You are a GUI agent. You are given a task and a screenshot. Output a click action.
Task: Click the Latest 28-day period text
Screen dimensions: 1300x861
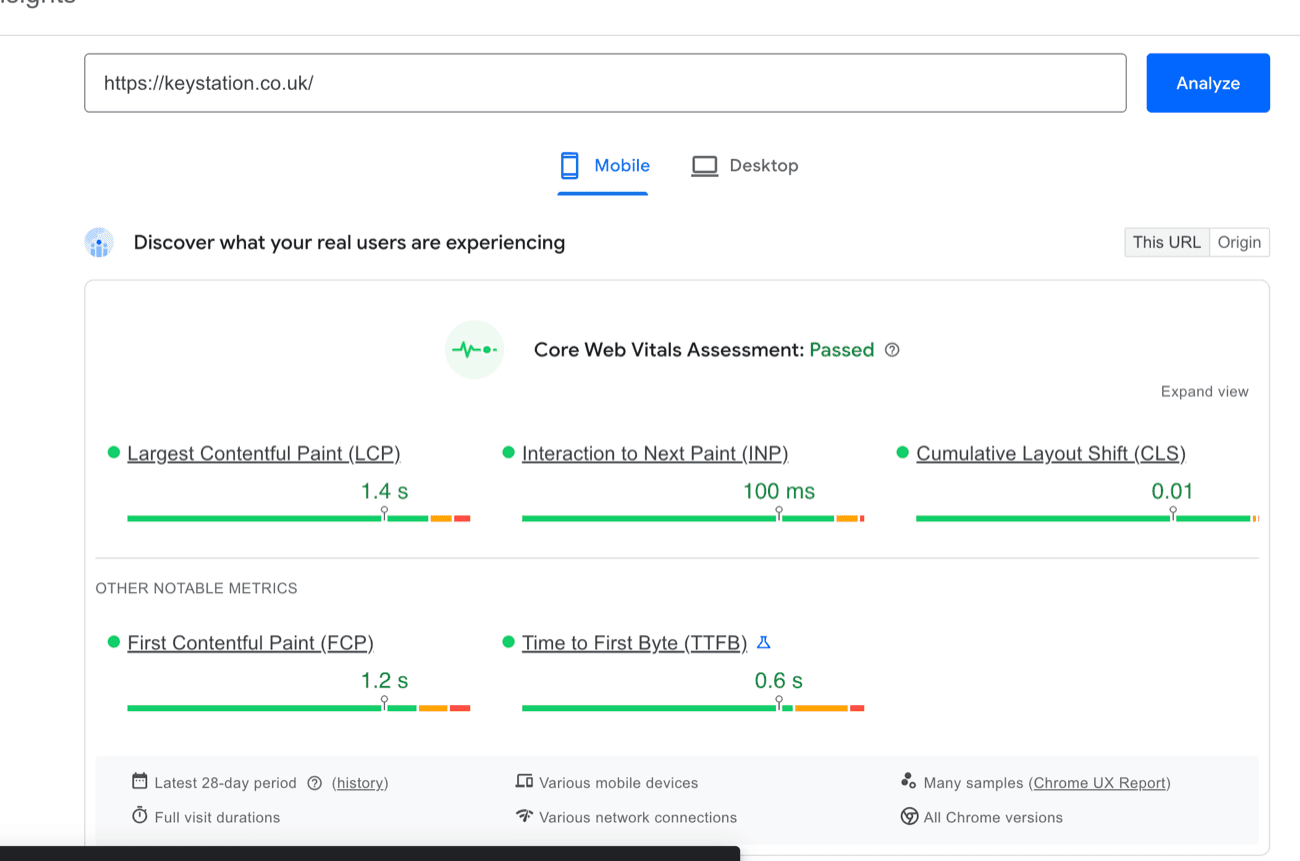click(225, 783)
